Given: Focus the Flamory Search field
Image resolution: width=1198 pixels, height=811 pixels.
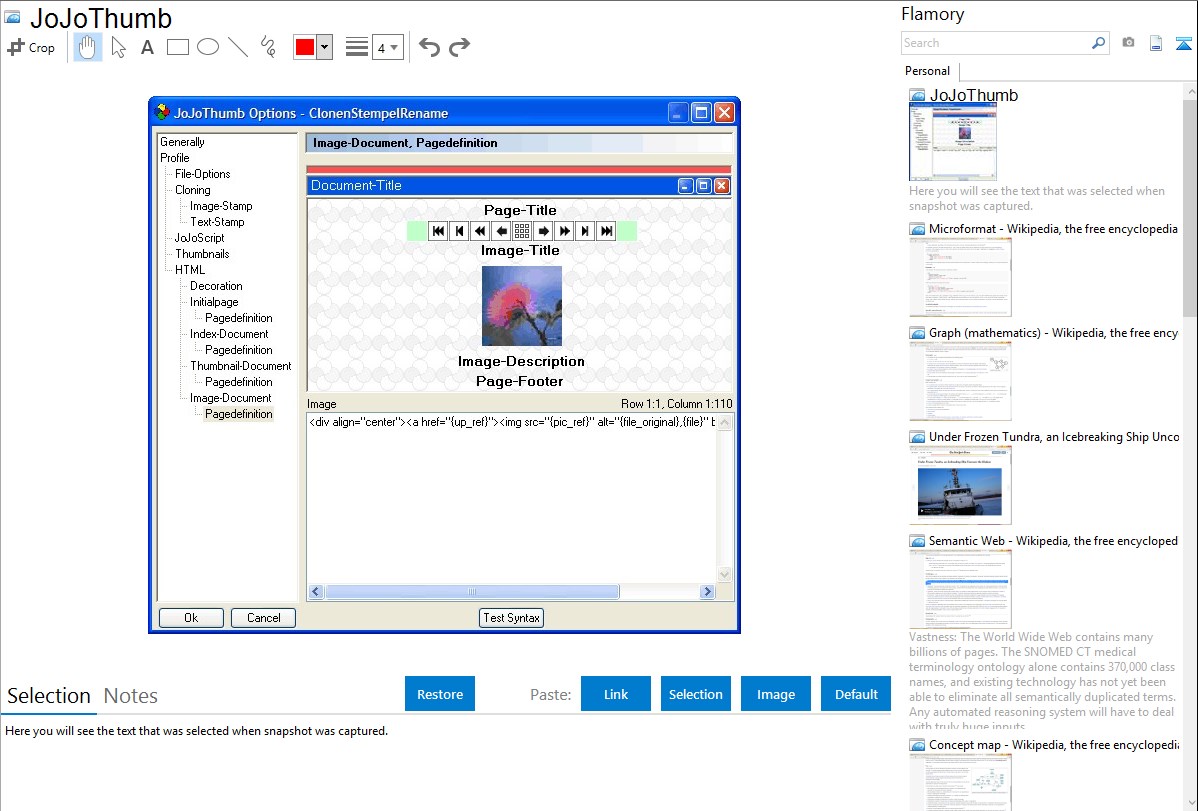Looking at the screenshot, I should (x=996, y=43).
